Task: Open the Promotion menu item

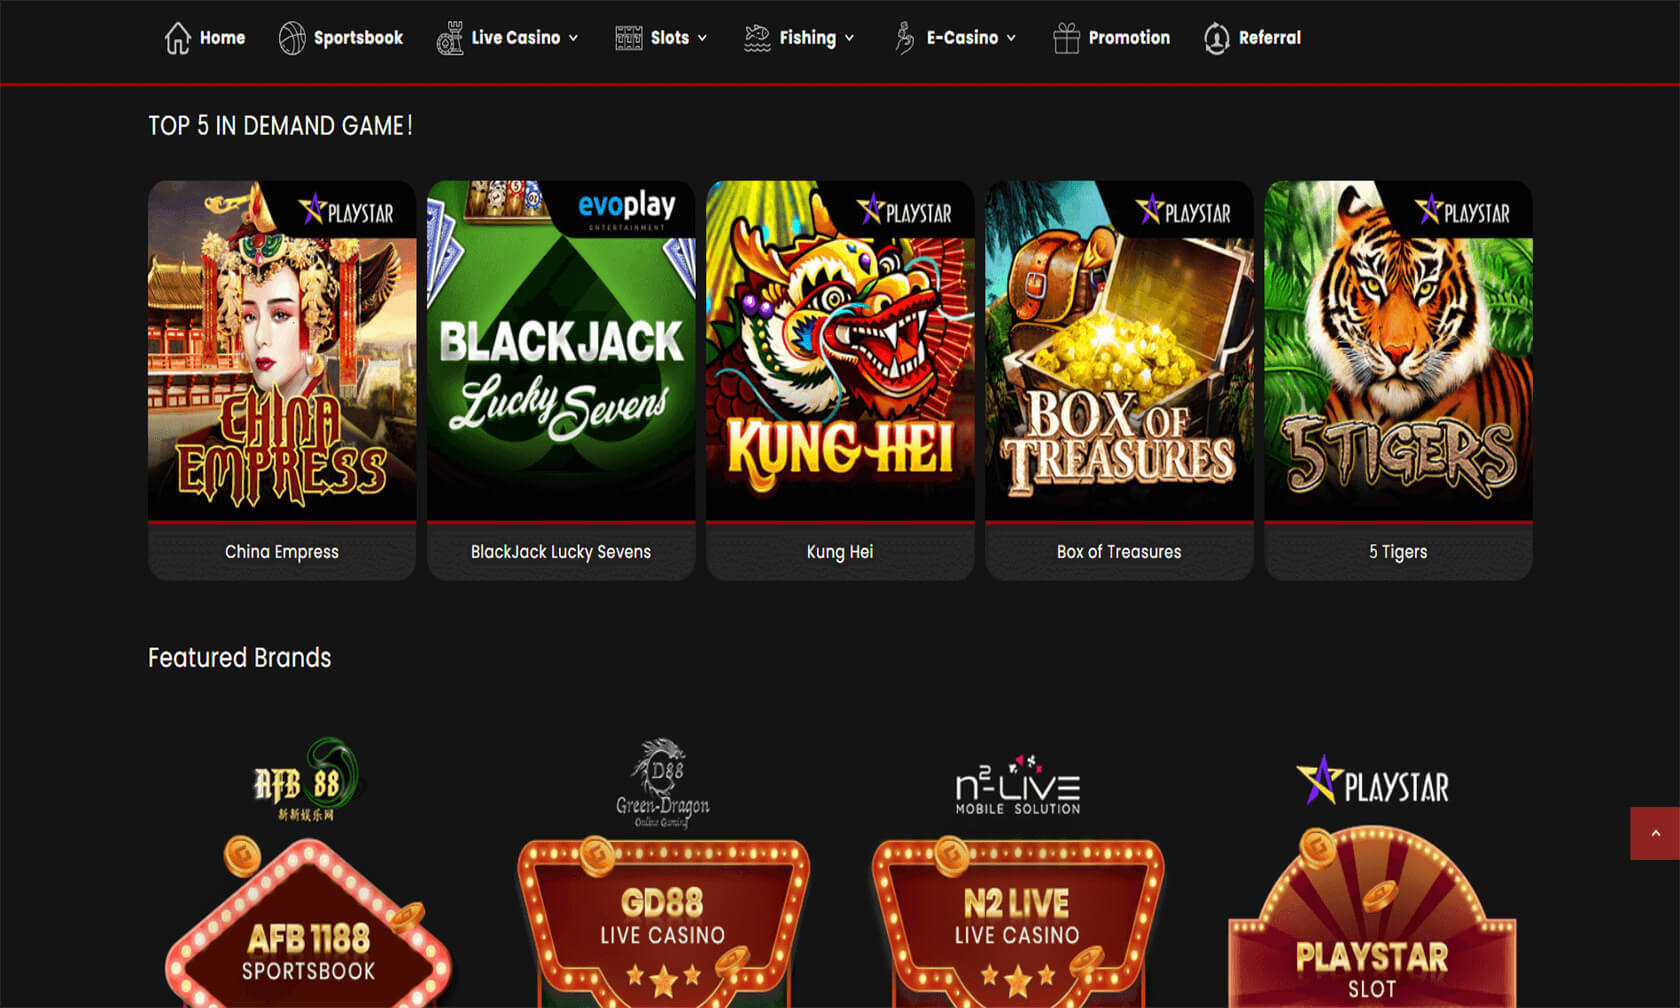Action: pos(1111,38)
